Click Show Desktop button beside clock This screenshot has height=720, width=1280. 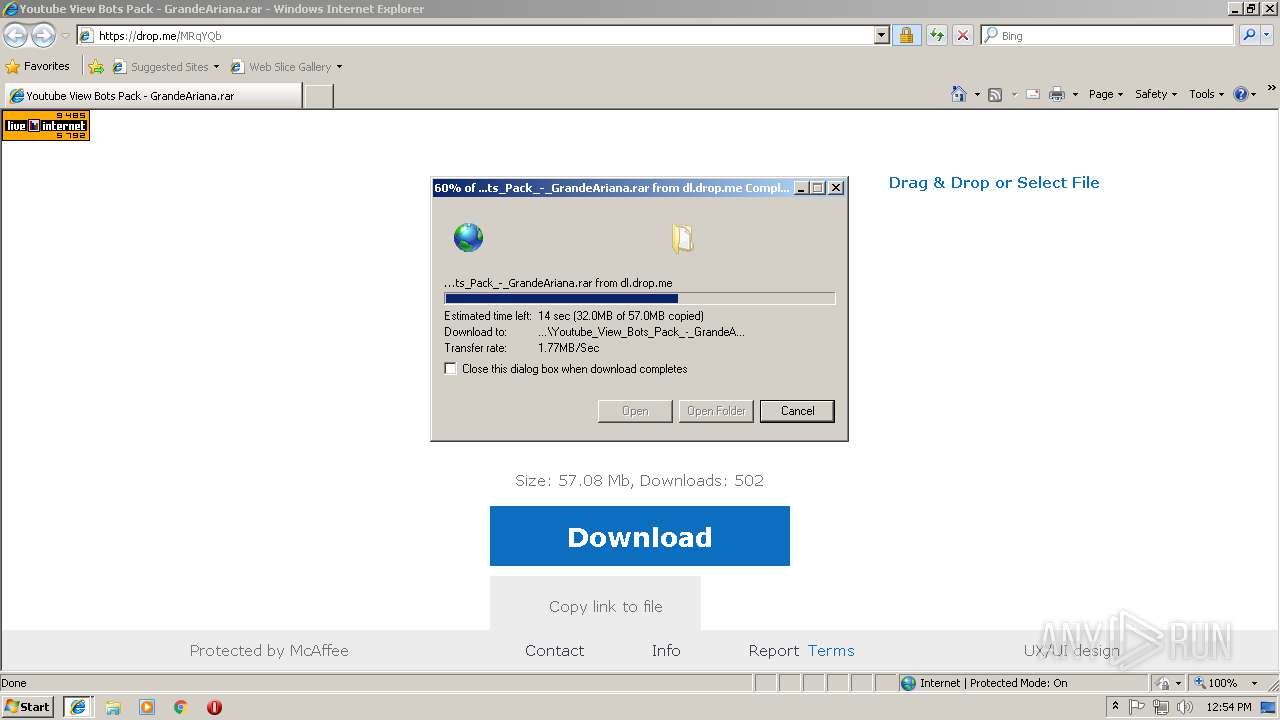click(x=1269, y=707)
